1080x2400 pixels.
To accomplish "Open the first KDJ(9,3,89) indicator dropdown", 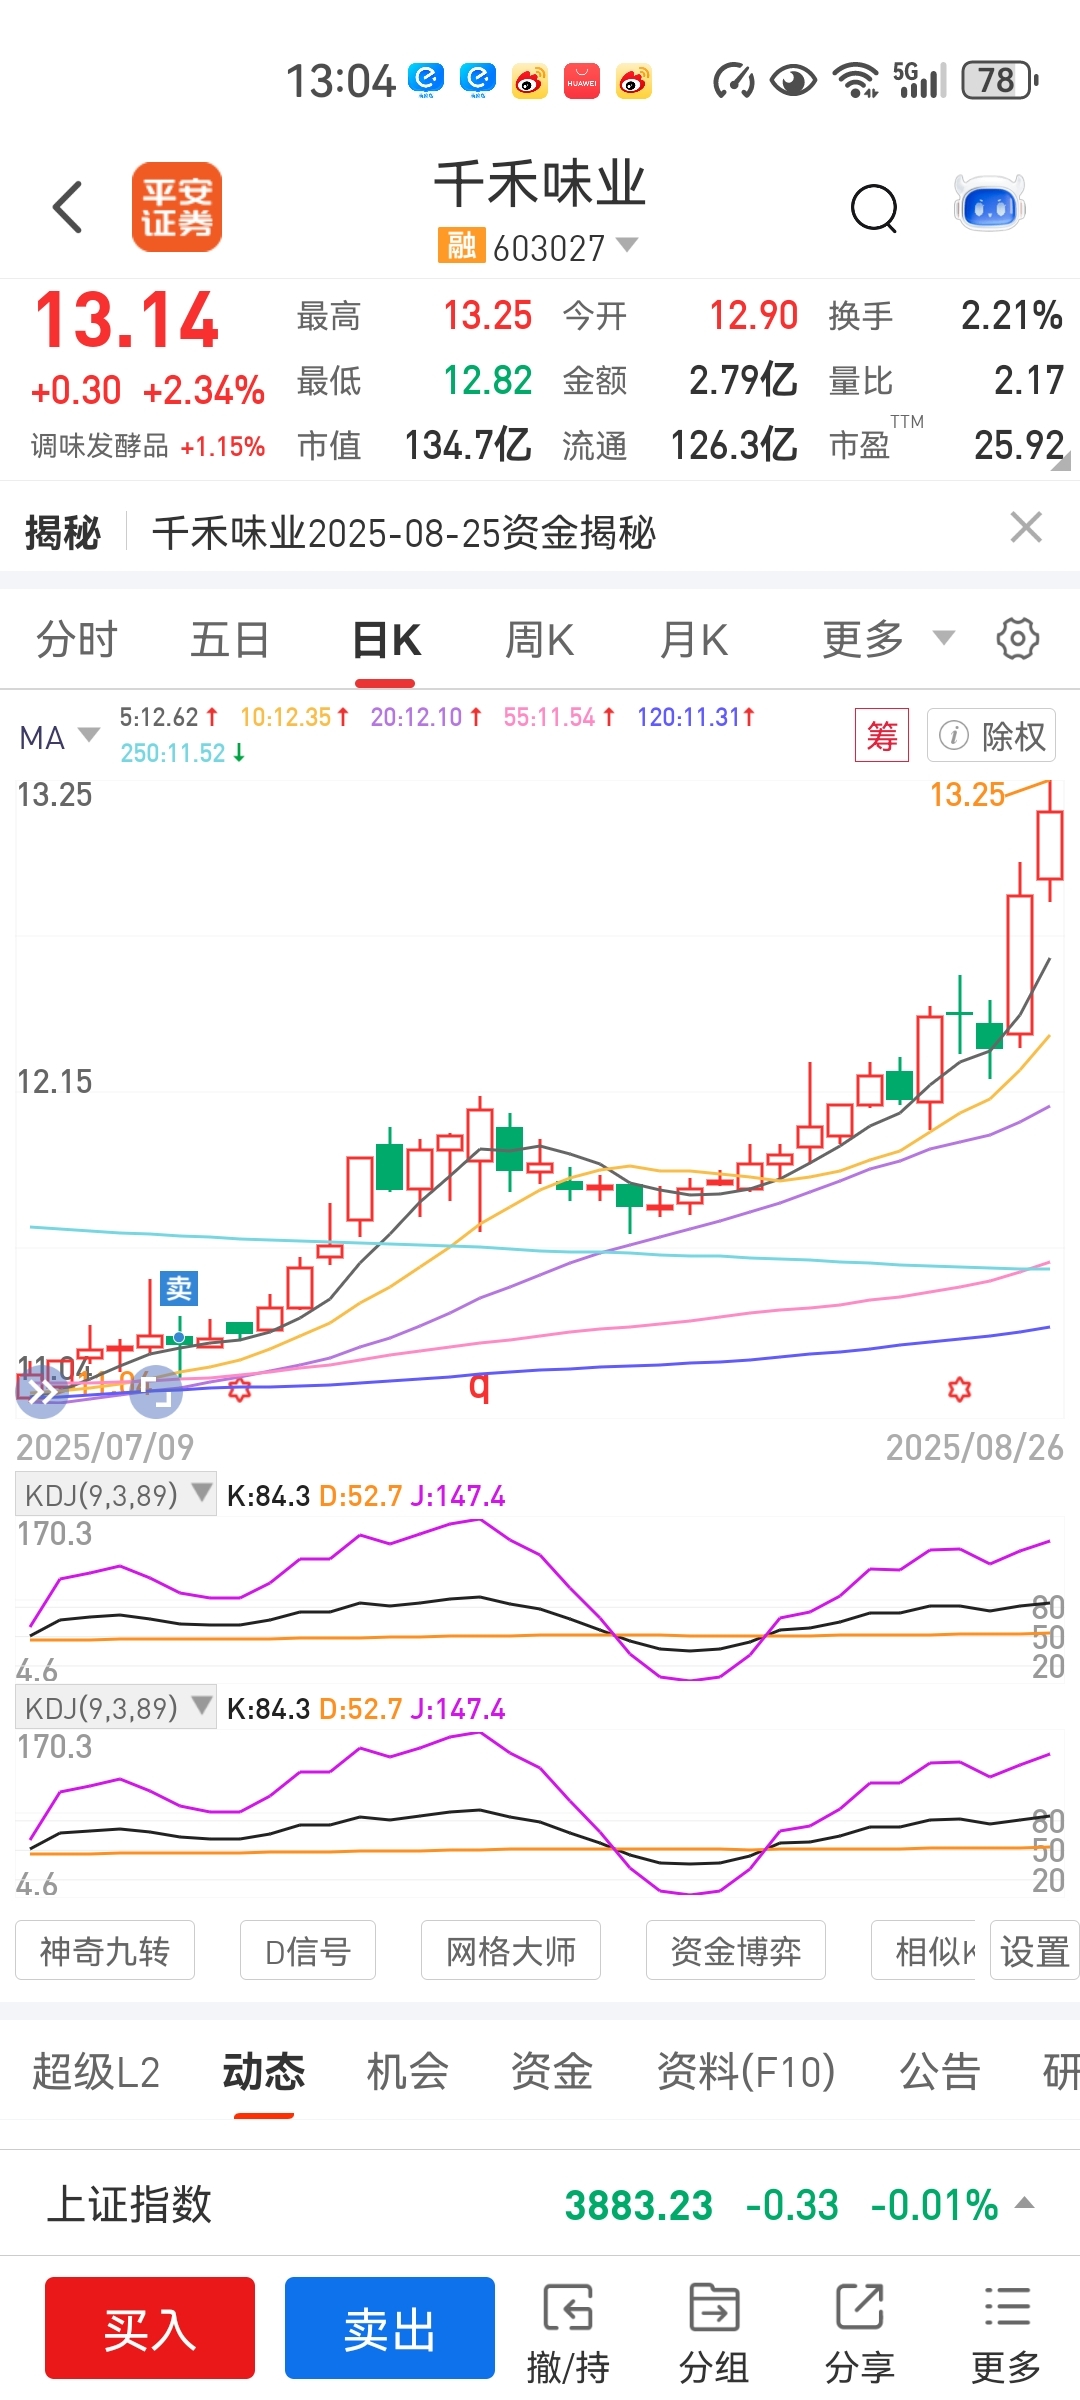I will [116, 1495].
